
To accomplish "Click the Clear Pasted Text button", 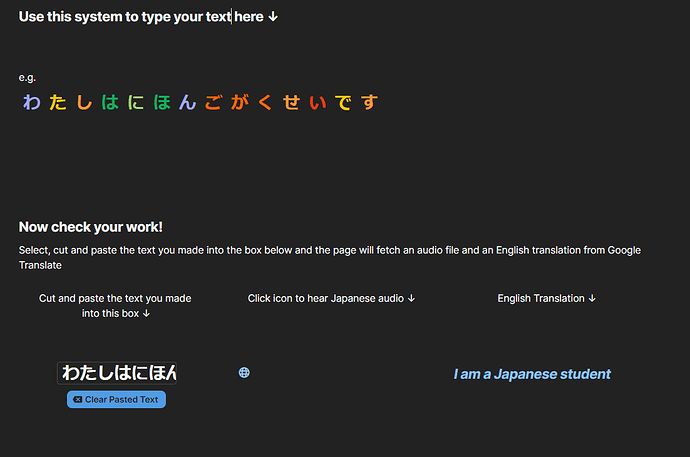I will pos(117,399).
